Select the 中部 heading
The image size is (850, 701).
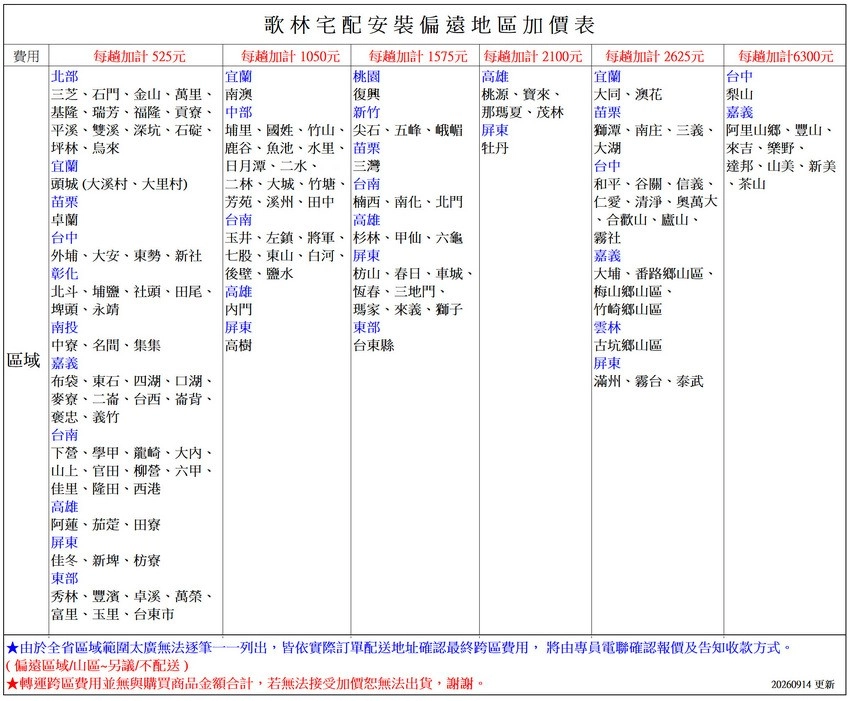pos(239,112)
